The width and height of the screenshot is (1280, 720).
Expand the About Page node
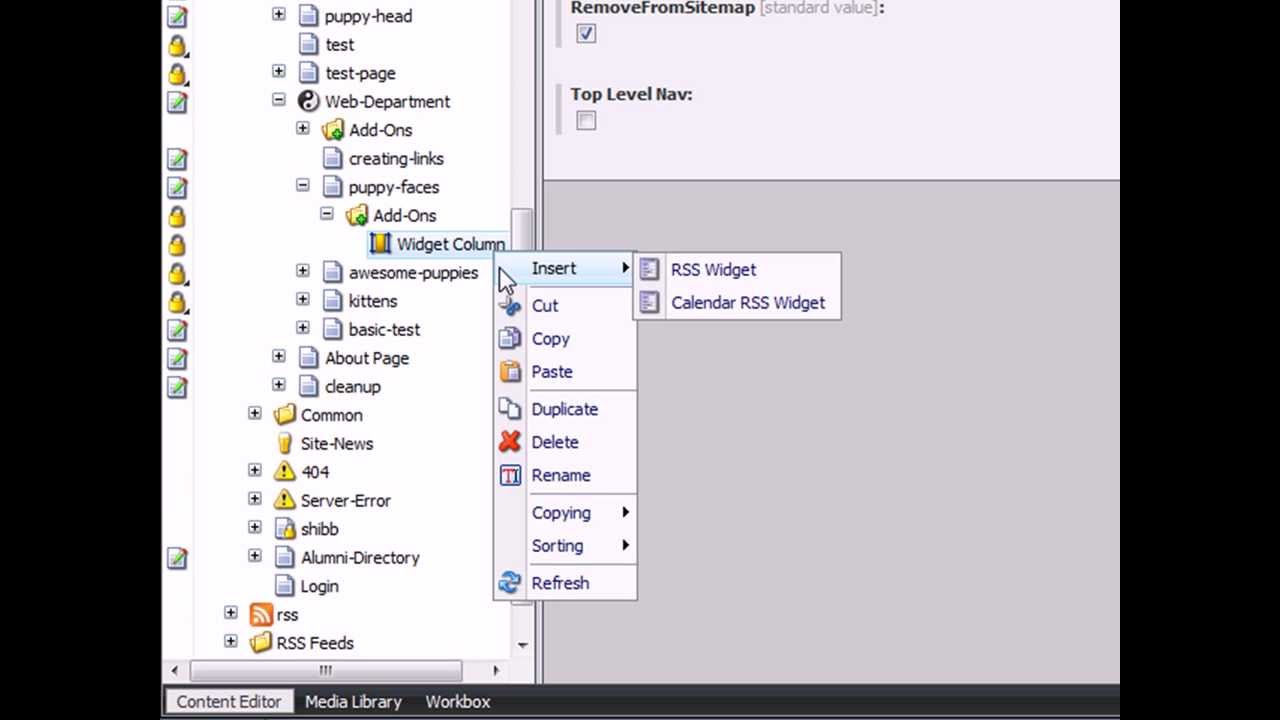279,357
